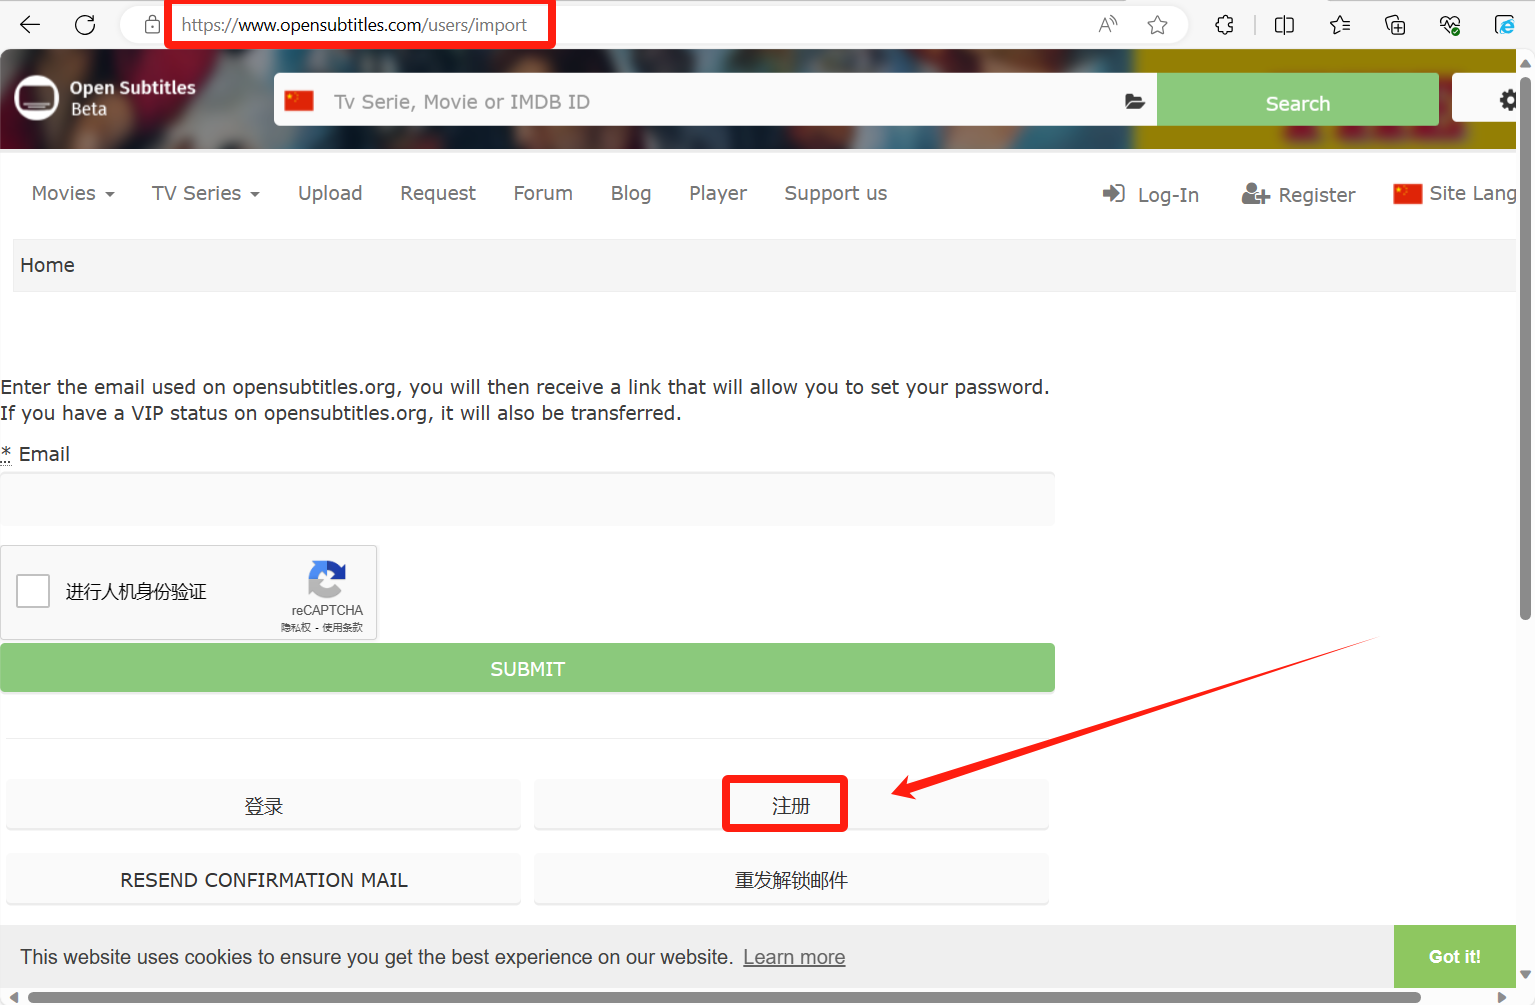
Task: Toggle split screen browser icon
Action: point(1284,25)
